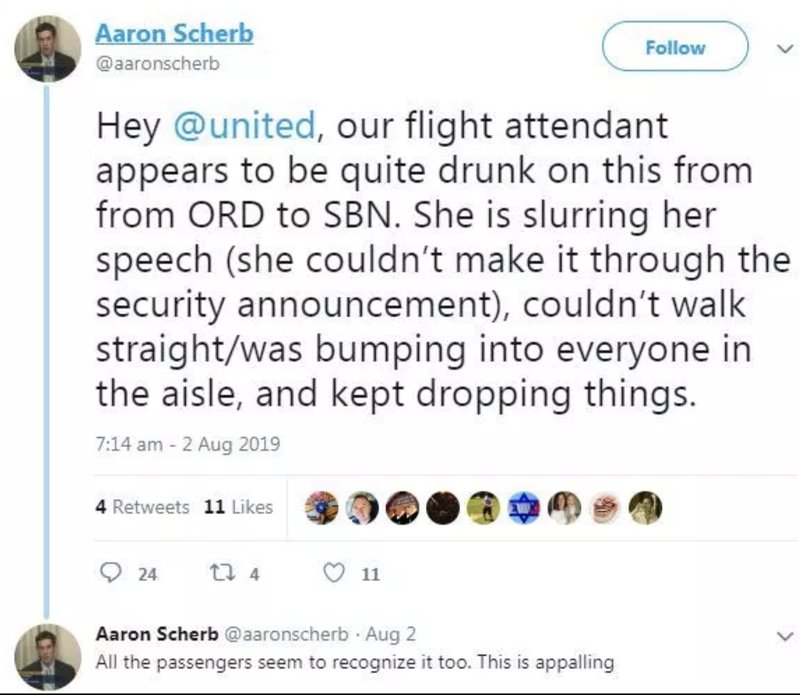The width and height of the screenshot is (800, 695).
Task: Expand the chevron menu on the reply tweet
Action: pyautogui.click(x=785, y=637)
